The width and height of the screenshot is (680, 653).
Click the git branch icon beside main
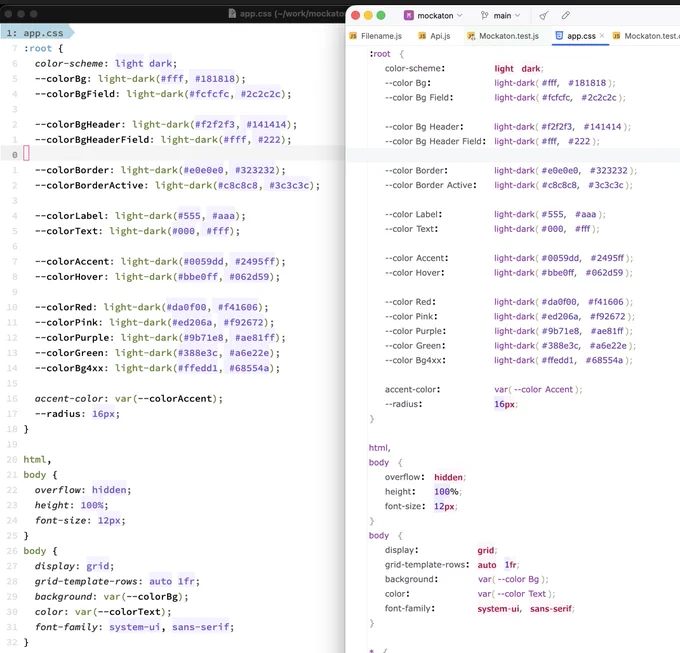pos(484,16)
